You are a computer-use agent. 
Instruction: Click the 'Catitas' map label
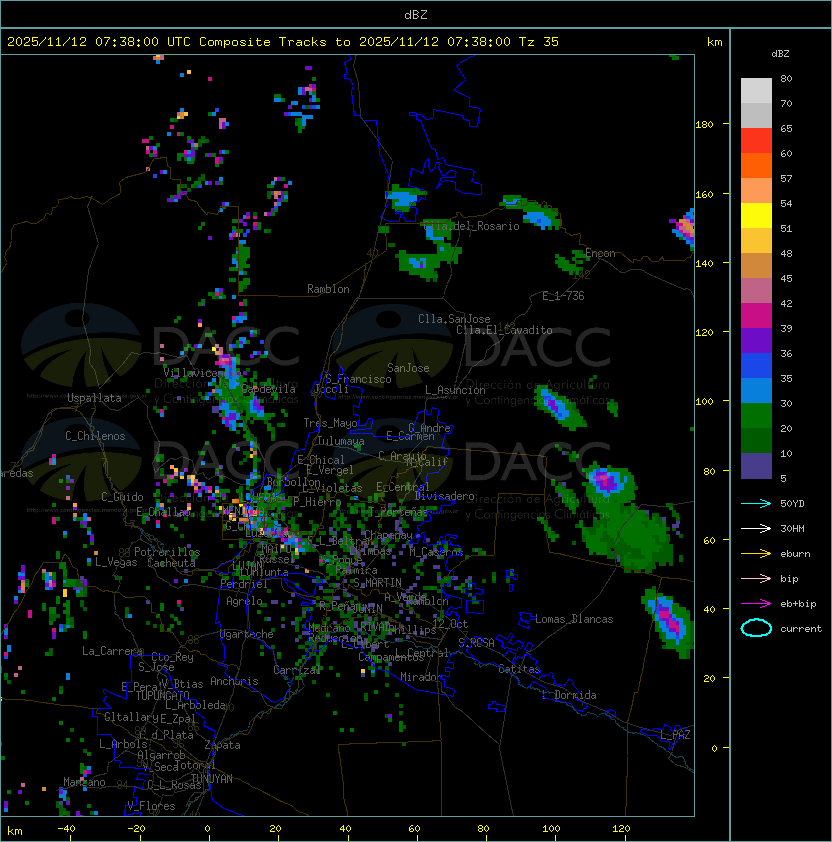click(x=519, y=669)
